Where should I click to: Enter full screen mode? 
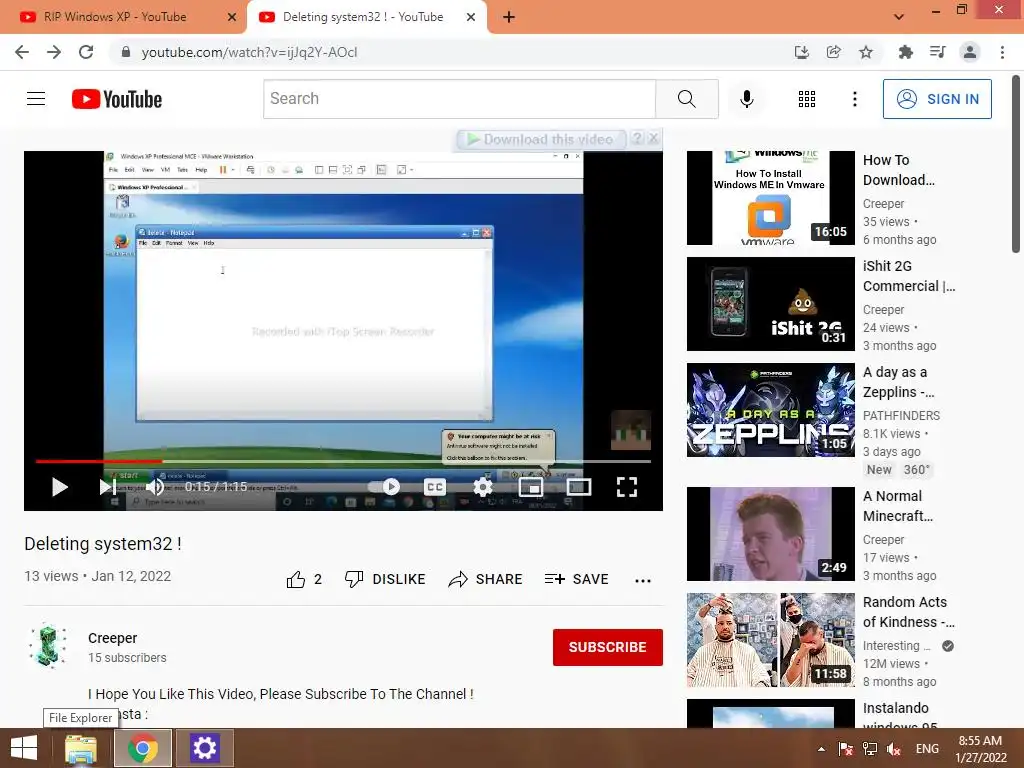tap(627, 487)
